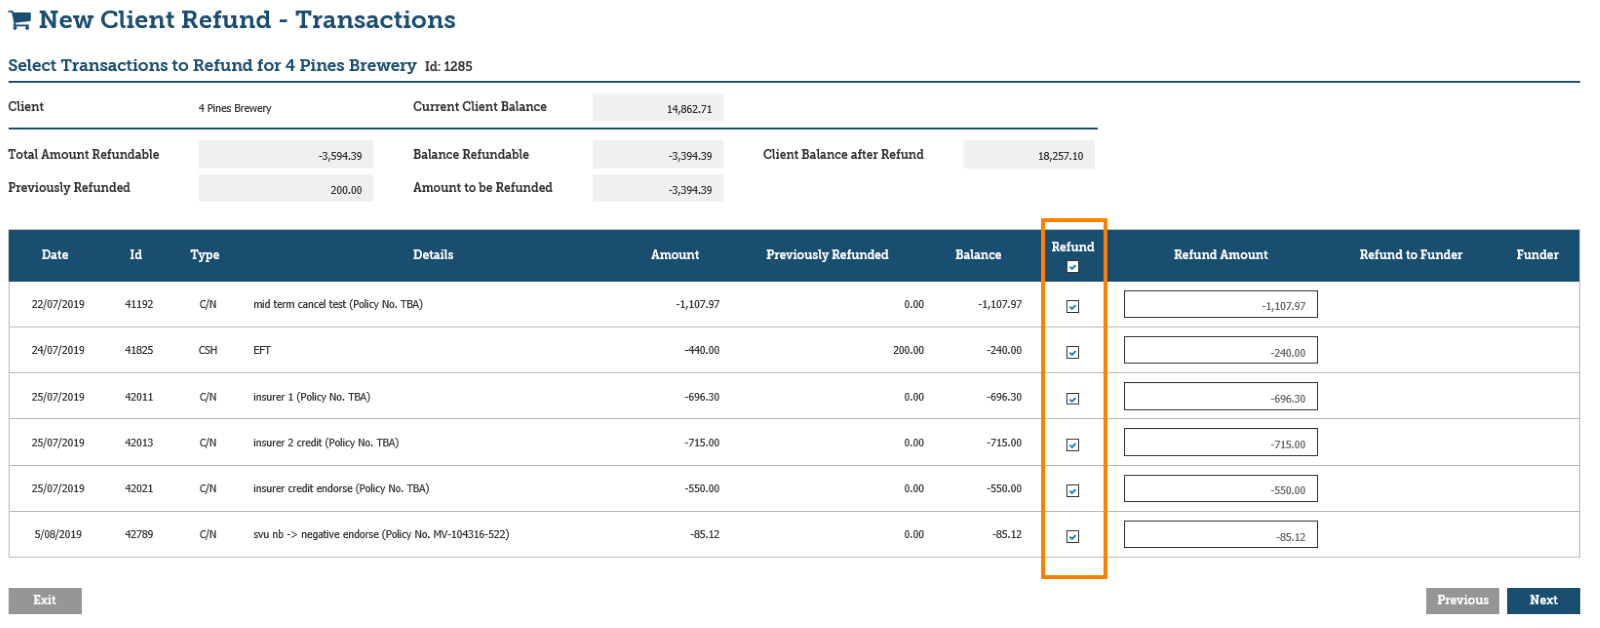The height and width of the screenshot is (628, 1600).
Task: Edit Refund Amount field showing -85.12
Action: (1220, 535)
